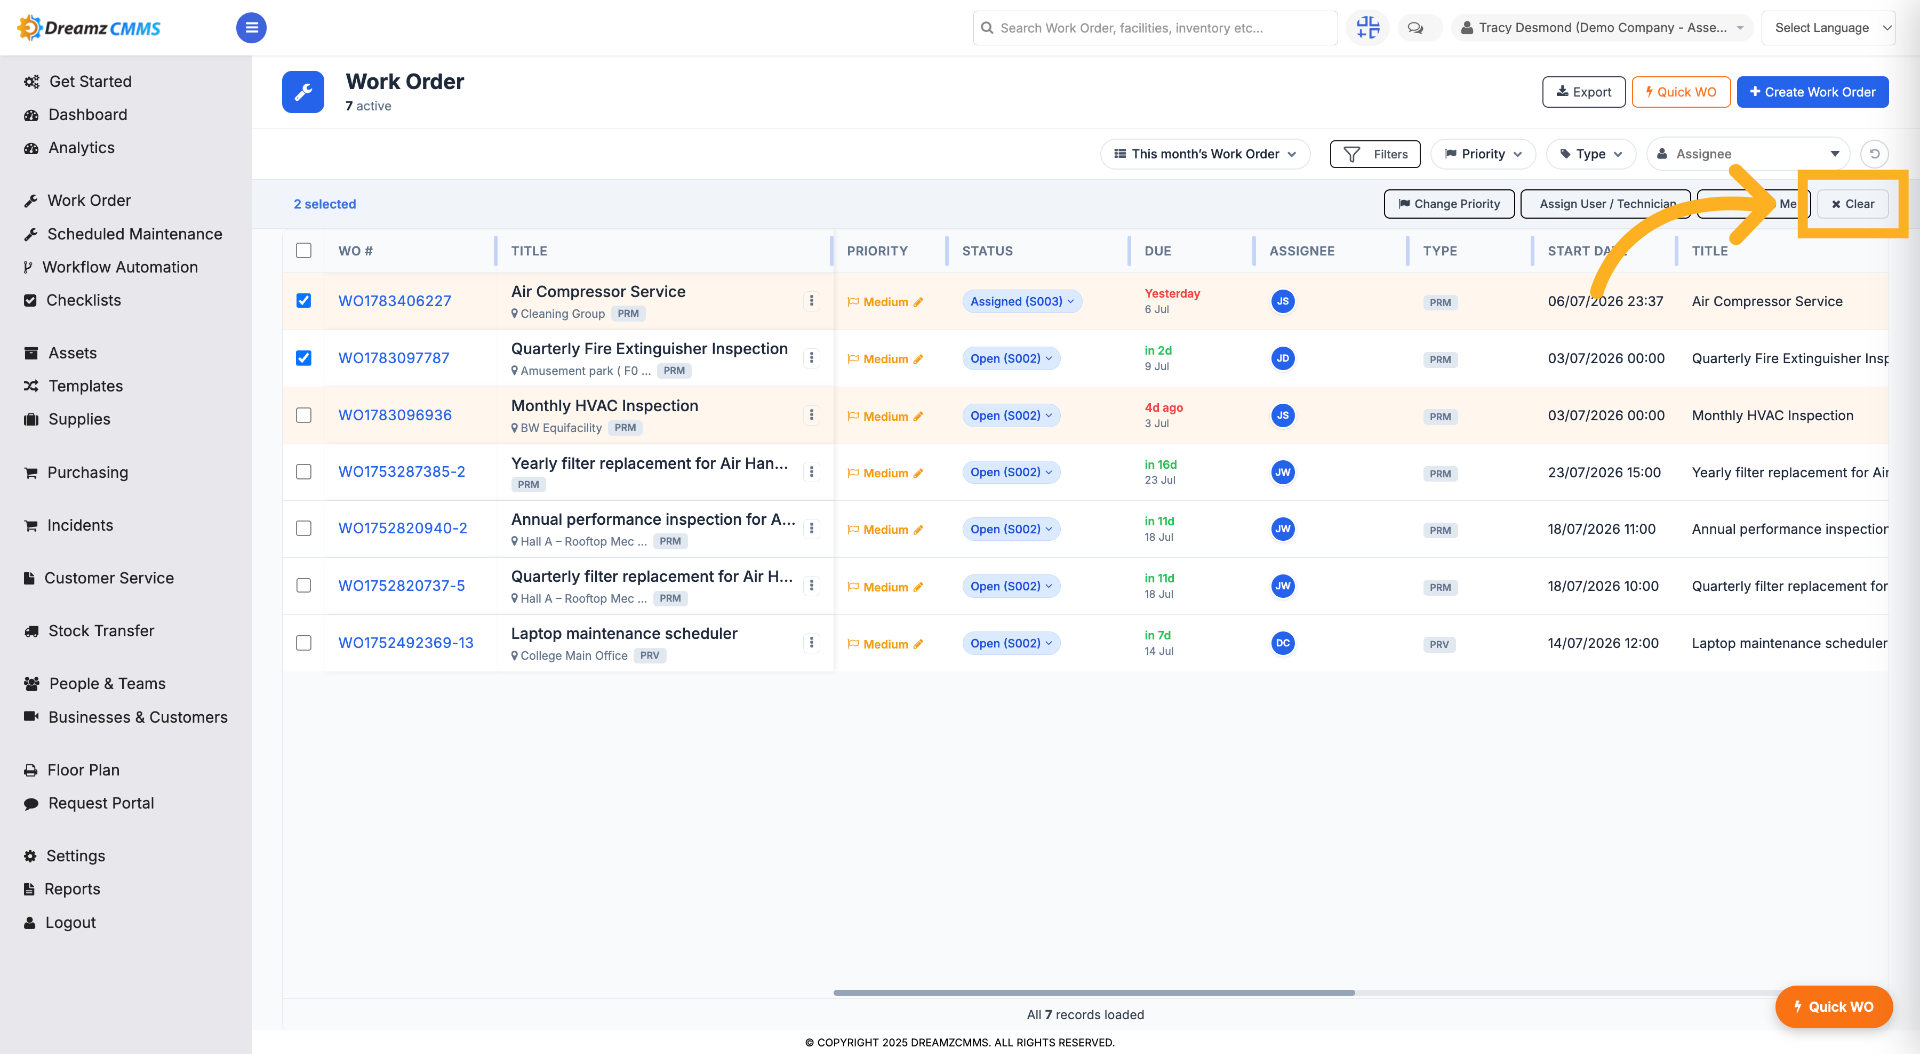1920x1054 pixels.
Task: Open row menu for Quarterly filter replacement
Action: coord(811,586)
